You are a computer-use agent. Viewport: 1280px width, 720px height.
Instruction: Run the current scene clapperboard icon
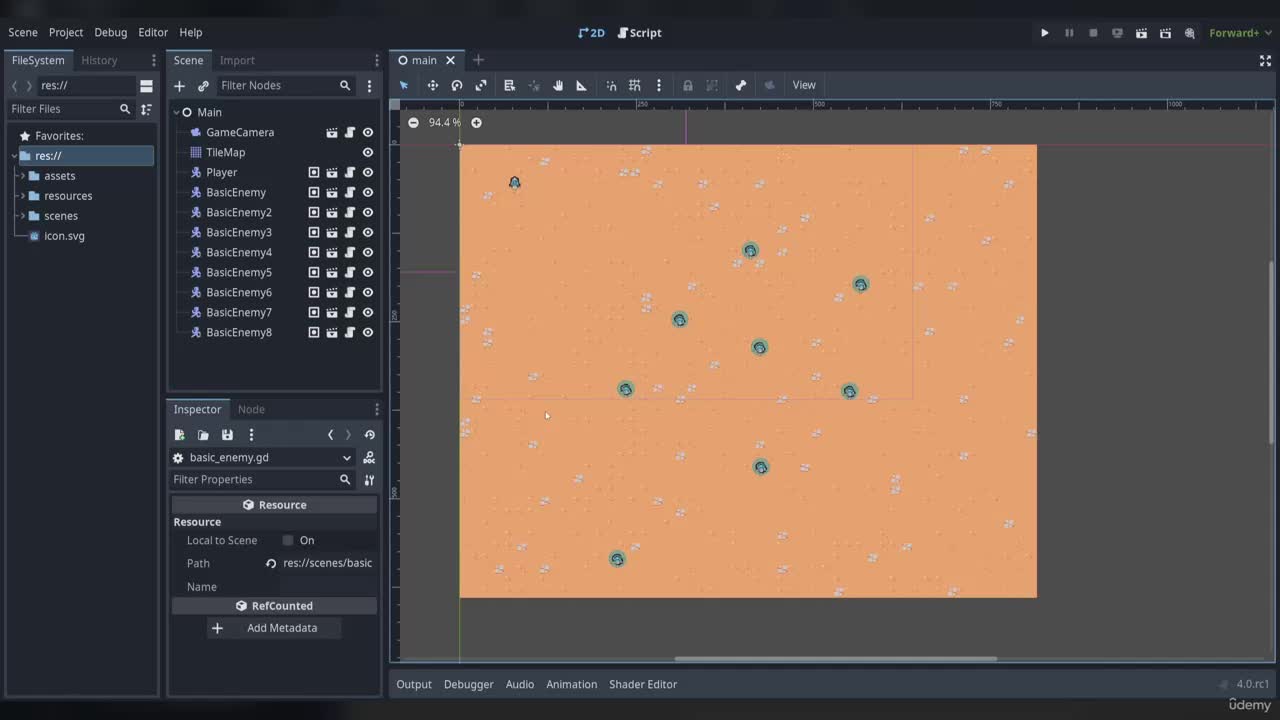pos(1141,33)
